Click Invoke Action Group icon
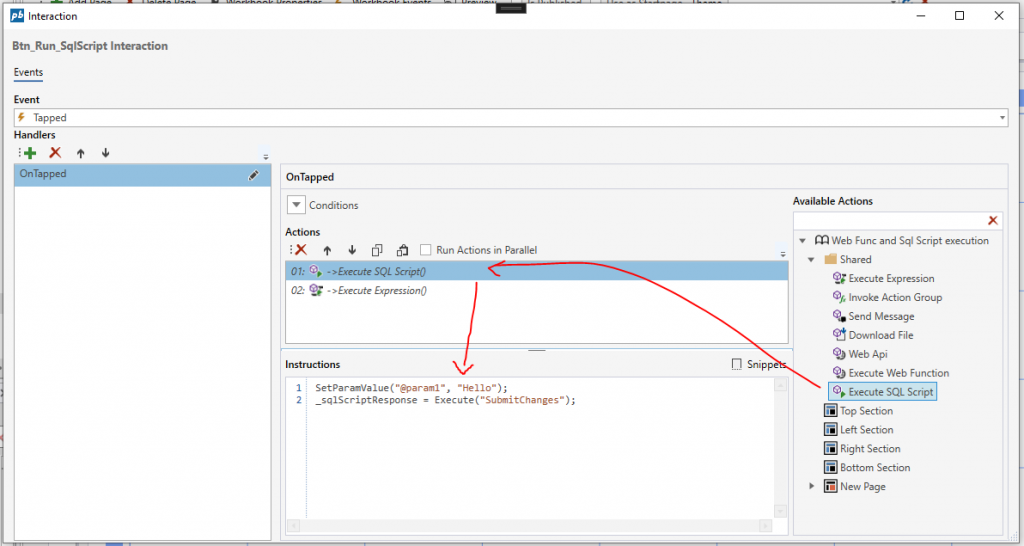Viewport: 1024px width, 546px height. (x=839, y=297)
